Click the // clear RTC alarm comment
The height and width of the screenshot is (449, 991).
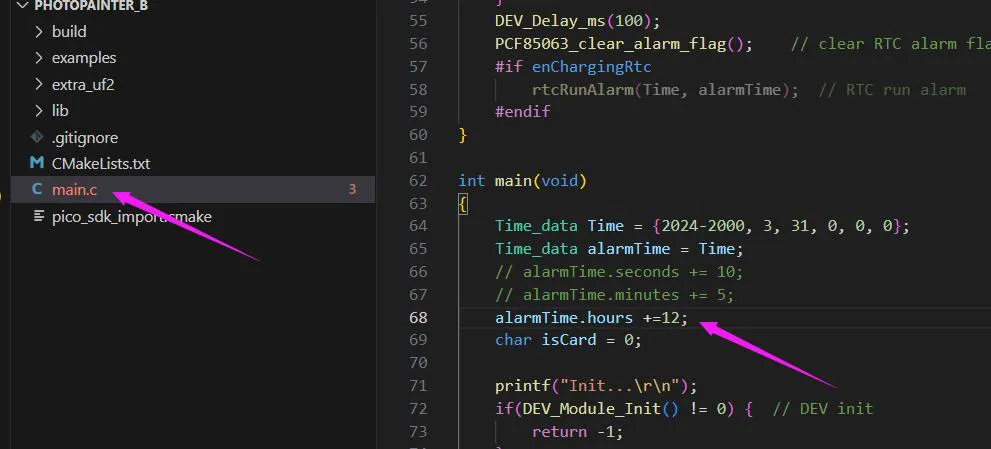(x=891, y=44)
